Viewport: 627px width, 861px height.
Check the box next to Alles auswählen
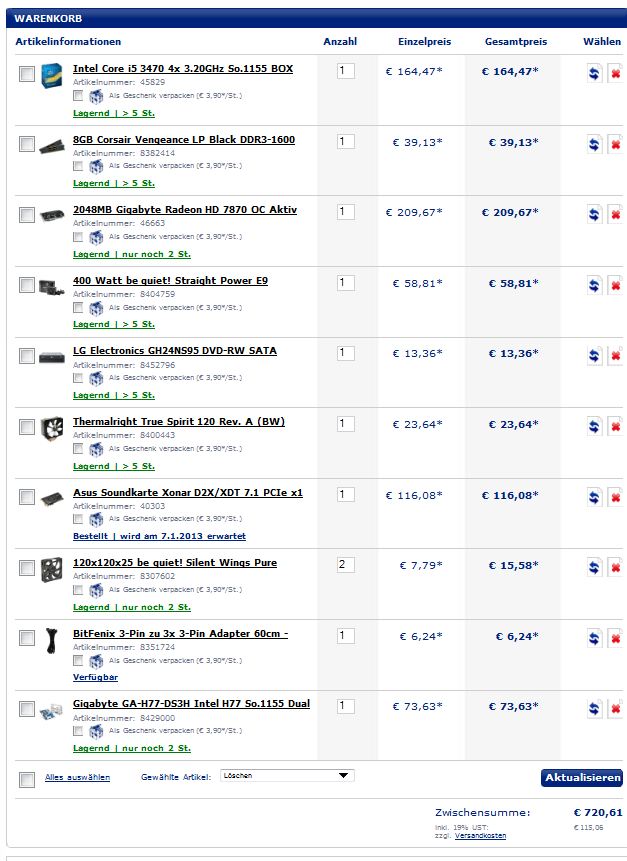(x=27, y=779)
